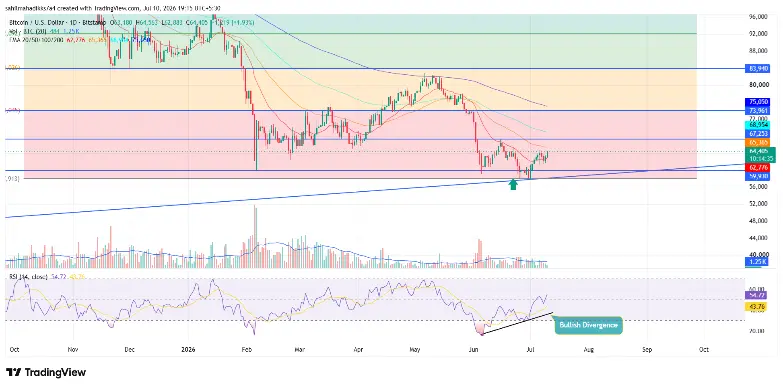Click the Mar date on the time axis
This screenshot has height=388, width=783.
[300, 349]
